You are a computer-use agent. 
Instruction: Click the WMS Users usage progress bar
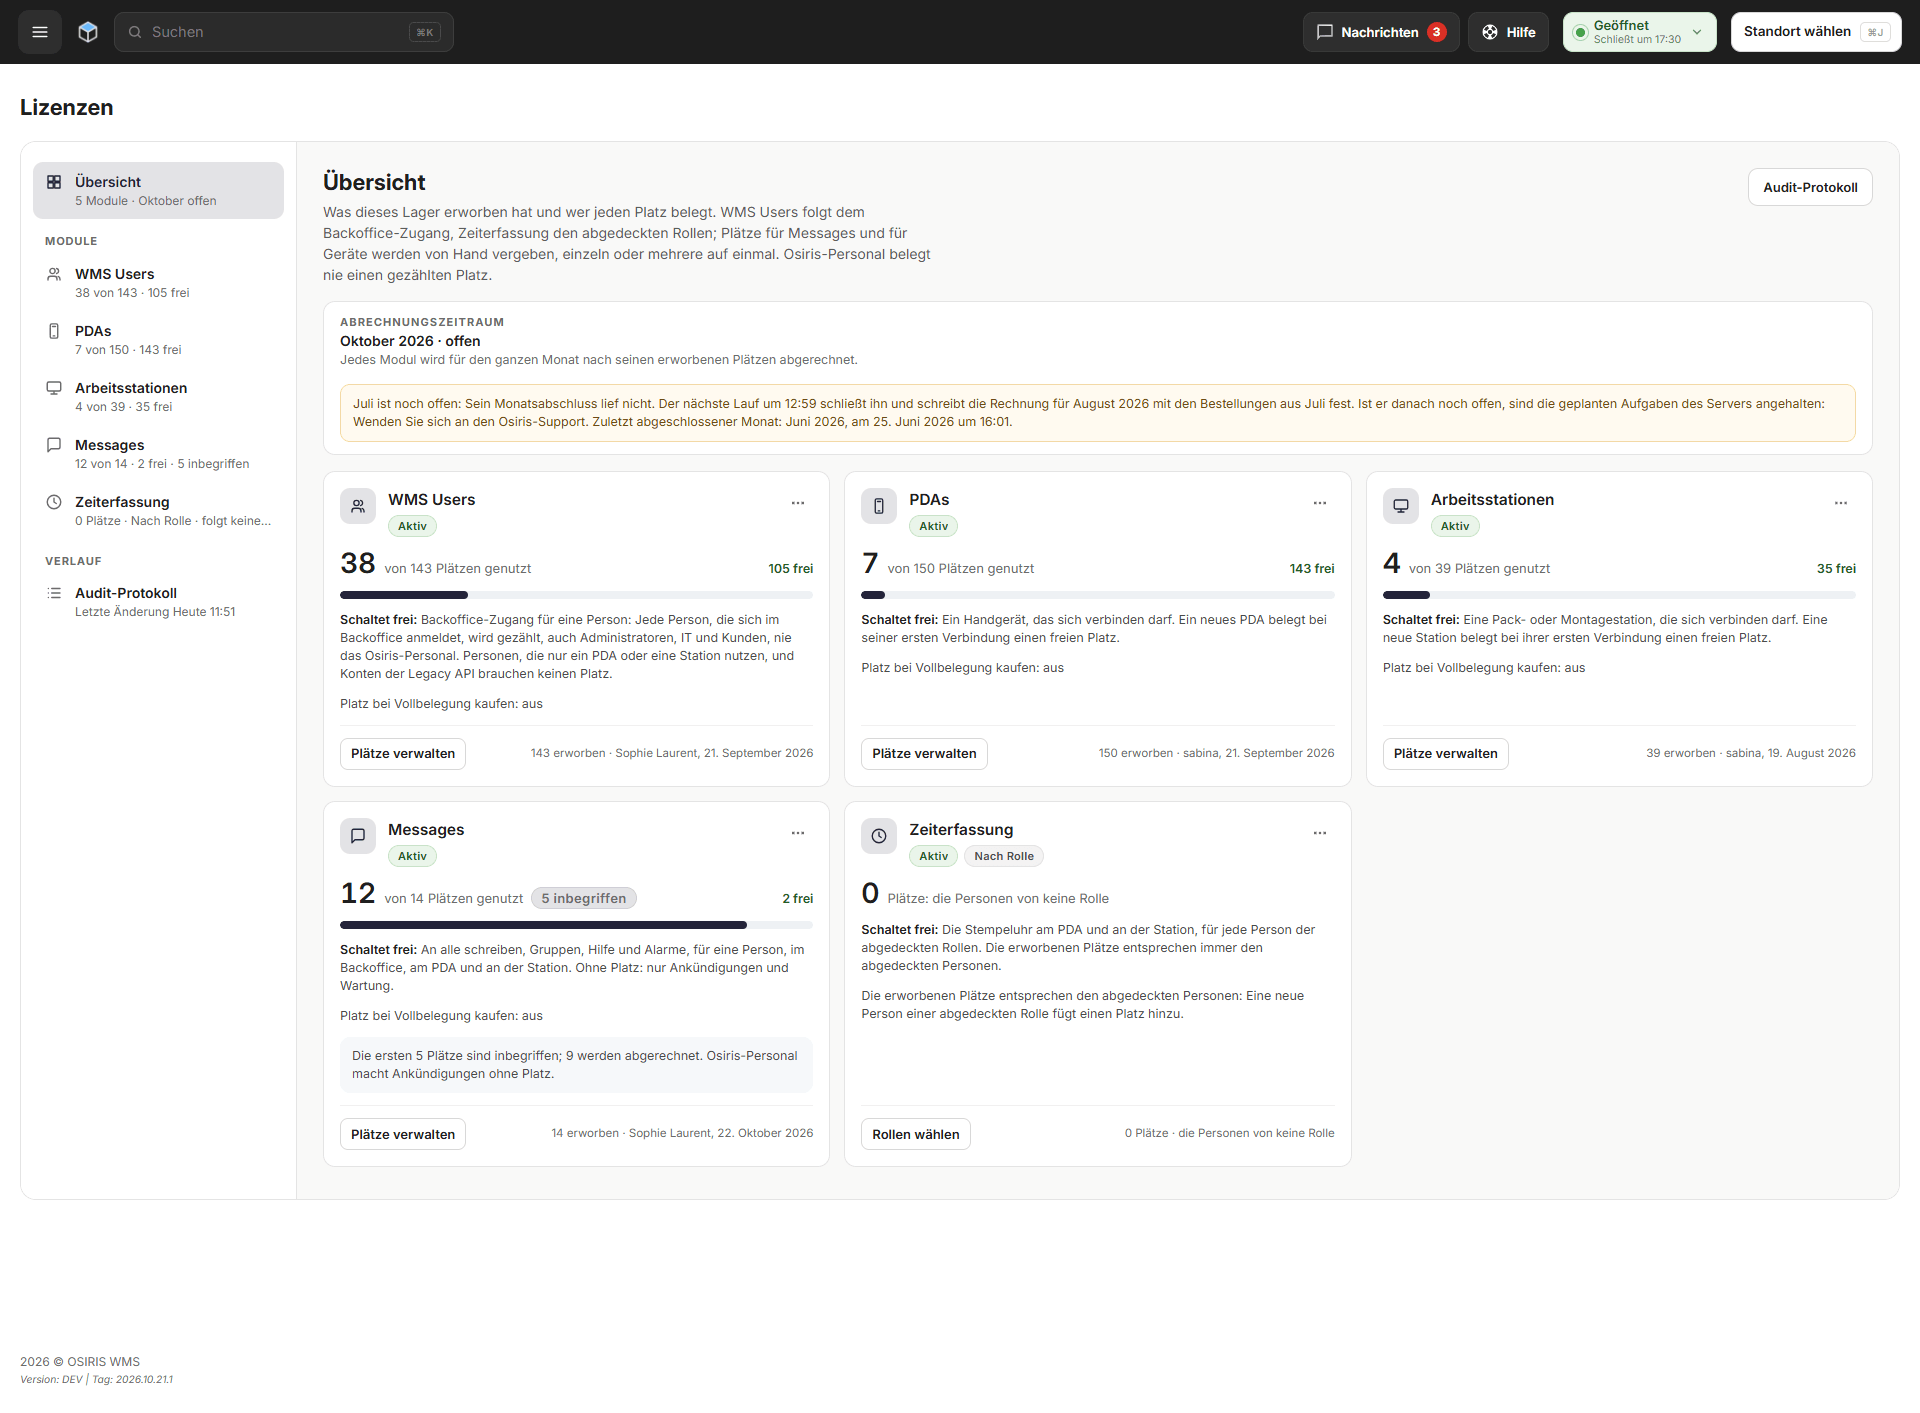(576, 595)
